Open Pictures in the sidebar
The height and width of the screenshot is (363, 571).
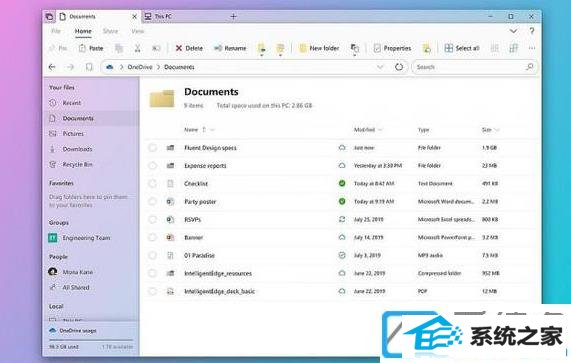pos(73,134)
